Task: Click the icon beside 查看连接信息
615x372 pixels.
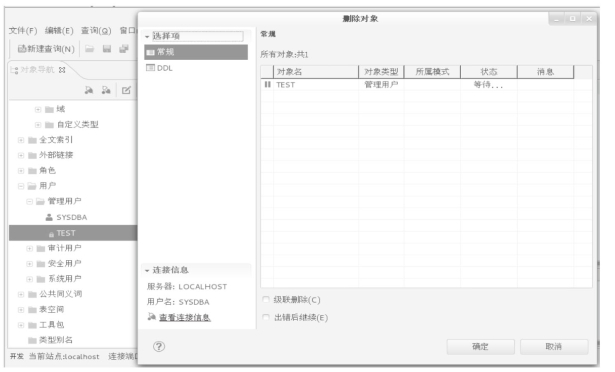Action: [151, 316]
